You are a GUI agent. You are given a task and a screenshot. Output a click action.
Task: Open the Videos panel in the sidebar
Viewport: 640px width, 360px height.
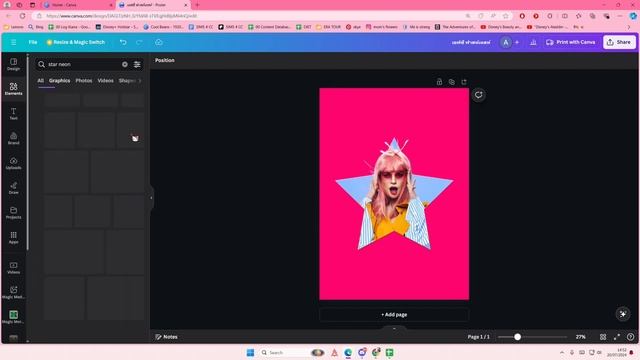pos(13,268)
